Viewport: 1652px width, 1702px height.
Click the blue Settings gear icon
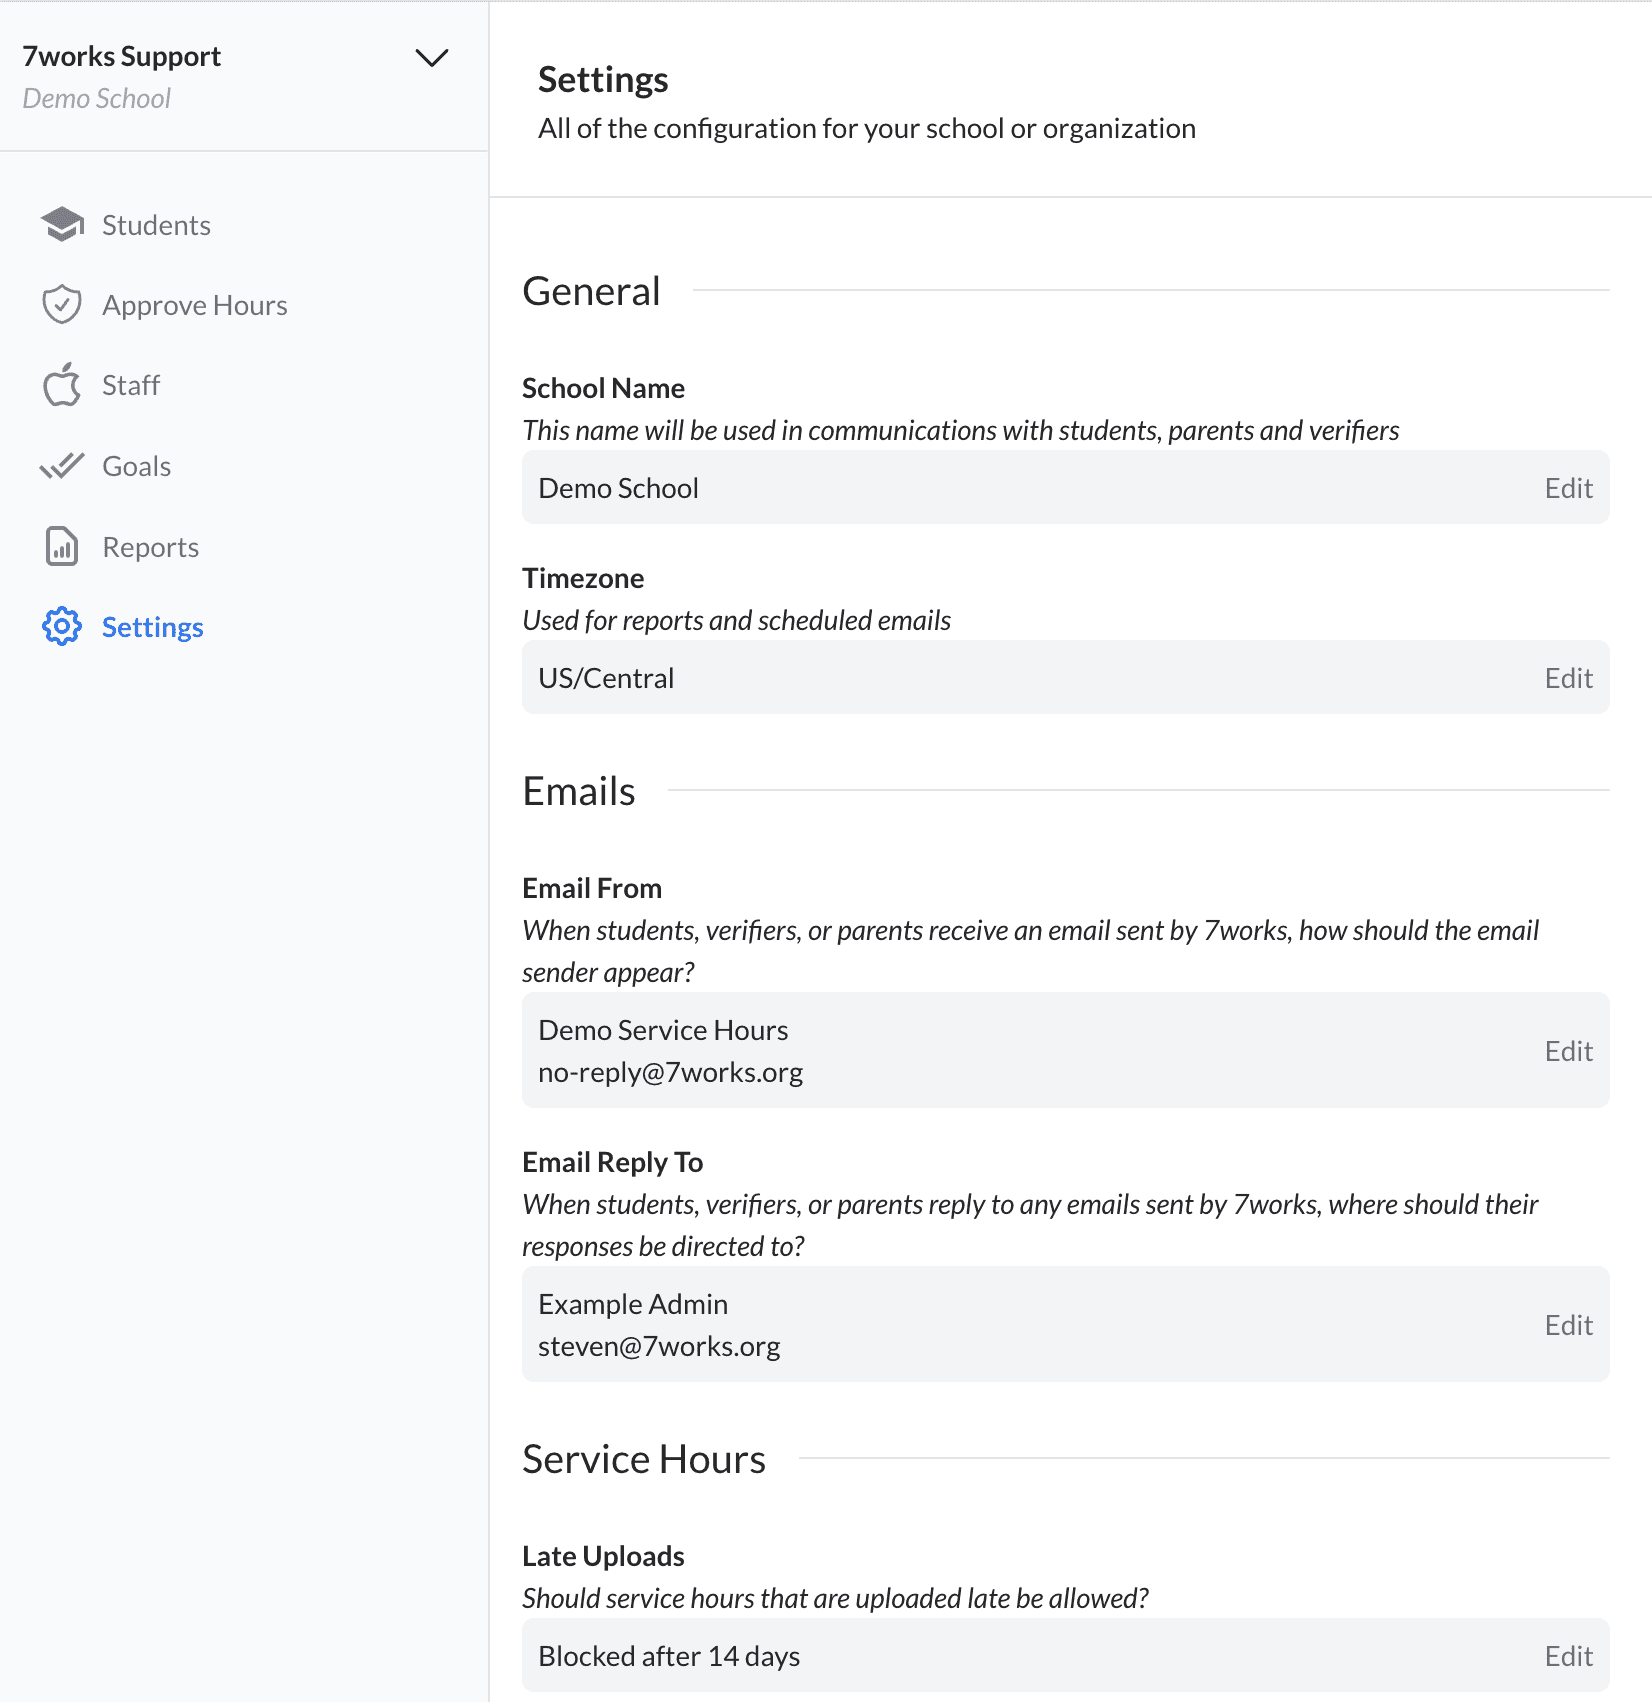(62, 627)
